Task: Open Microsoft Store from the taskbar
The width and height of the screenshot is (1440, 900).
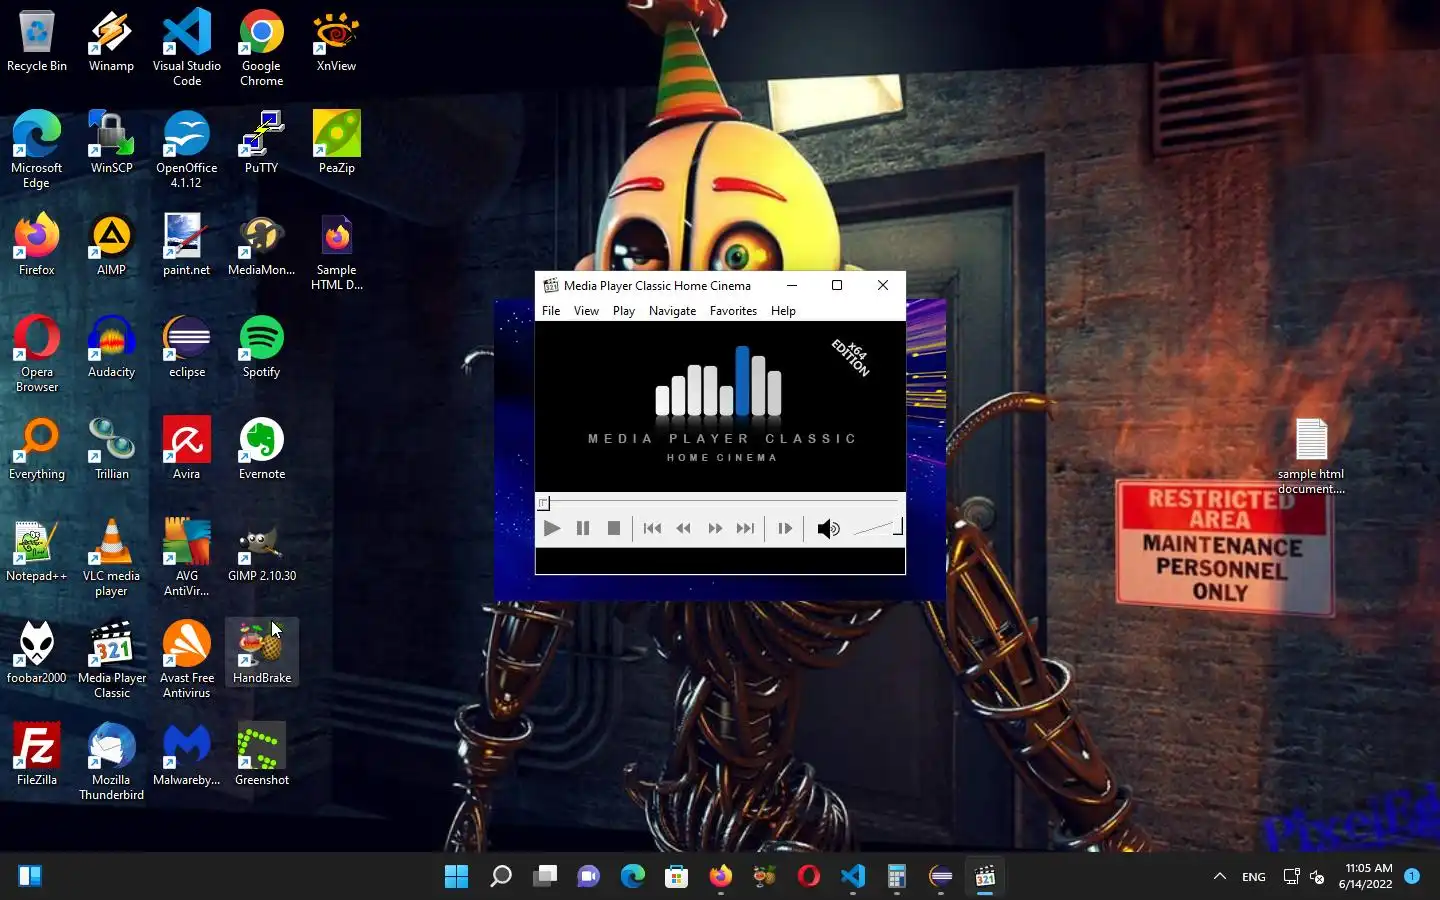Action: pyautogui.click(x=677, y=877)
